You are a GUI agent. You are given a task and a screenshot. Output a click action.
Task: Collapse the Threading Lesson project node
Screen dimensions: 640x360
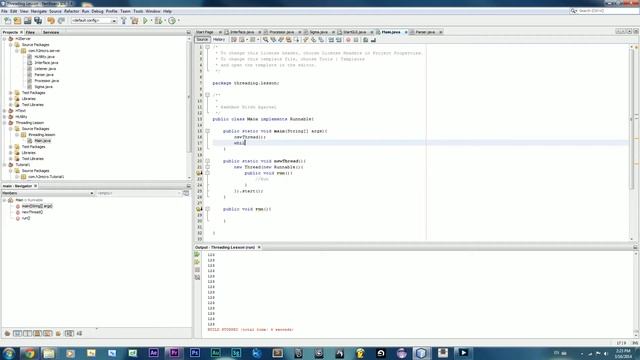(x=5, y=122)
